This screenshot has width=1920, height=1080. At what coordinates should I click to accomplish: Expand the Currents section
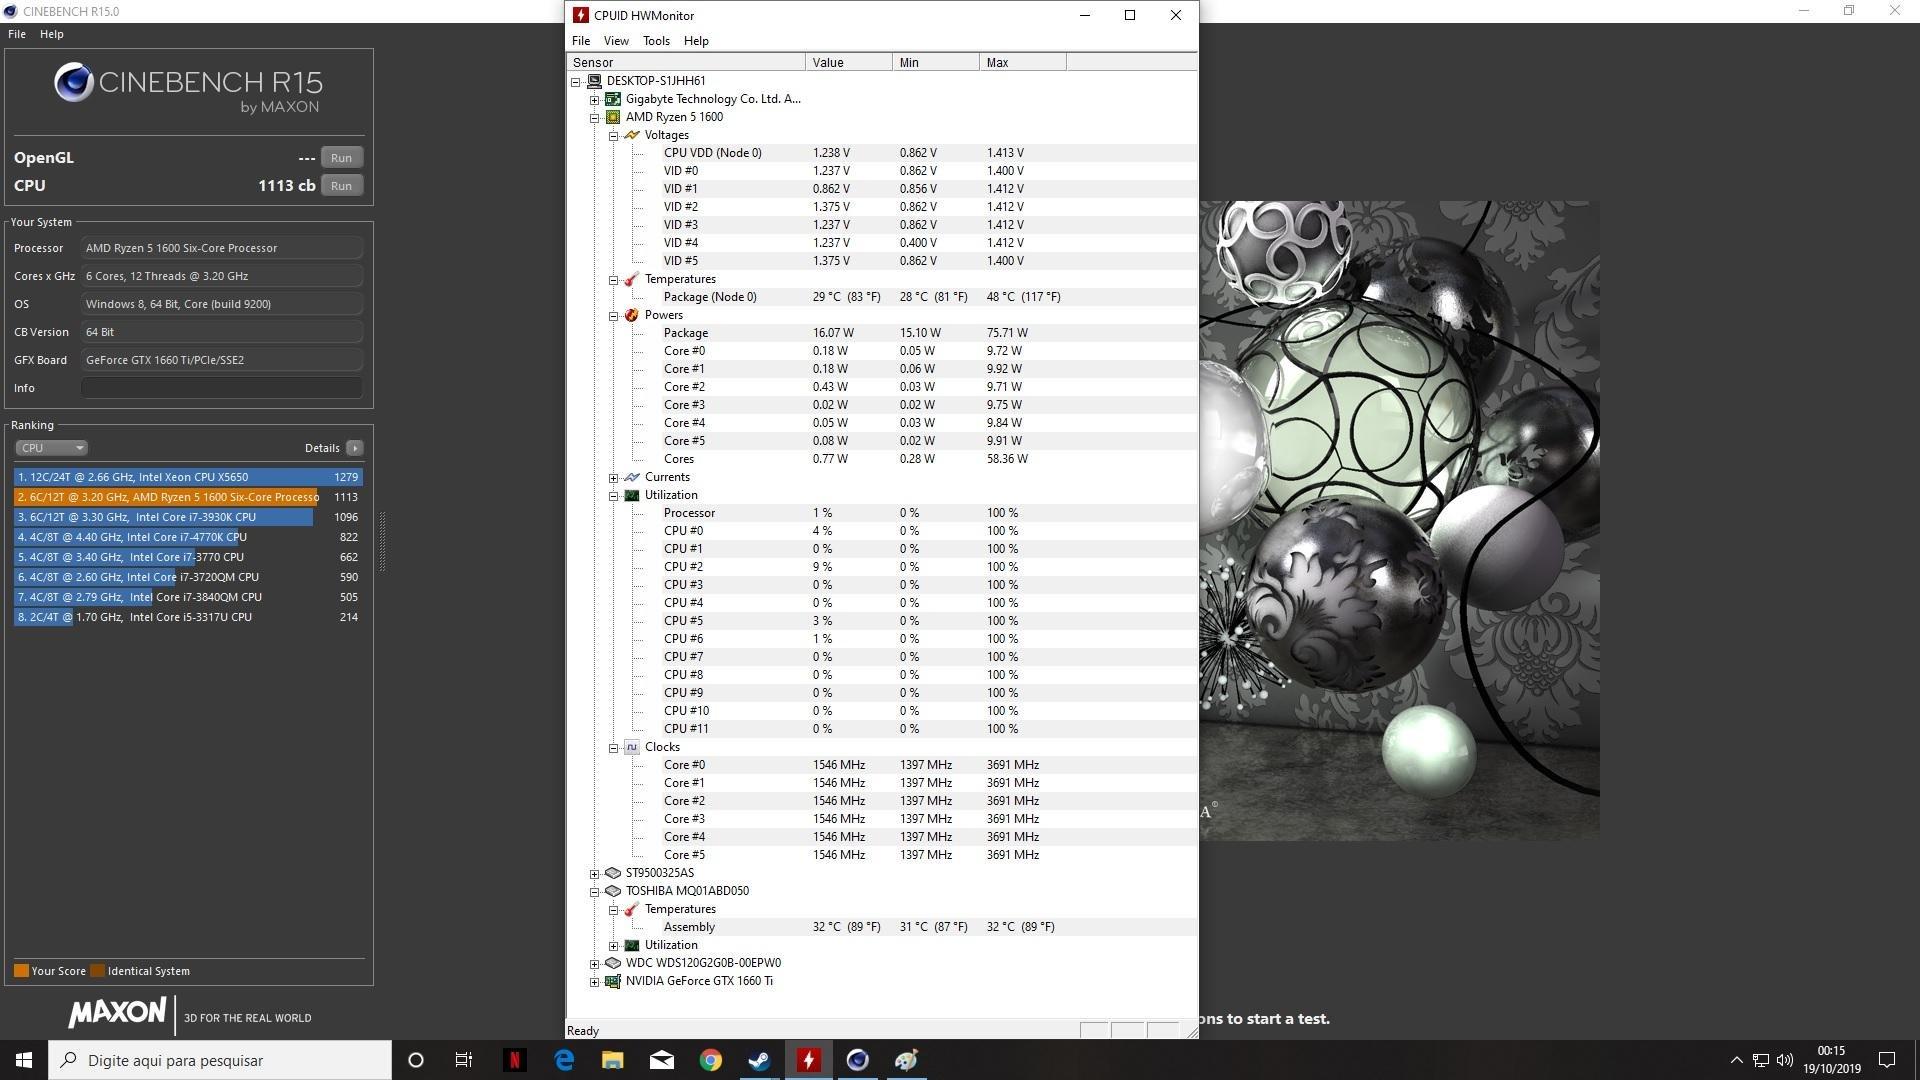(614, 478)
